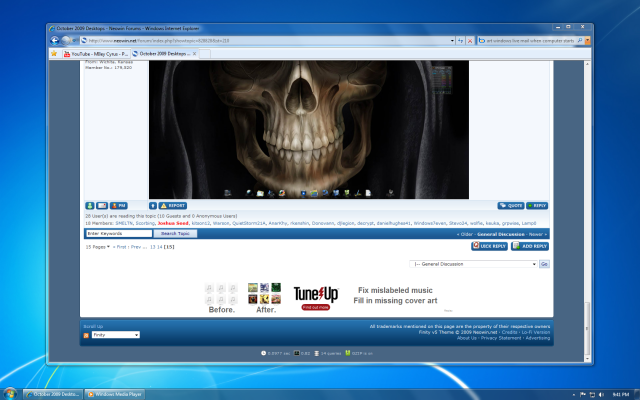Click the Go button beside forum jump
640x400 pixels.
tap(544, 264)
